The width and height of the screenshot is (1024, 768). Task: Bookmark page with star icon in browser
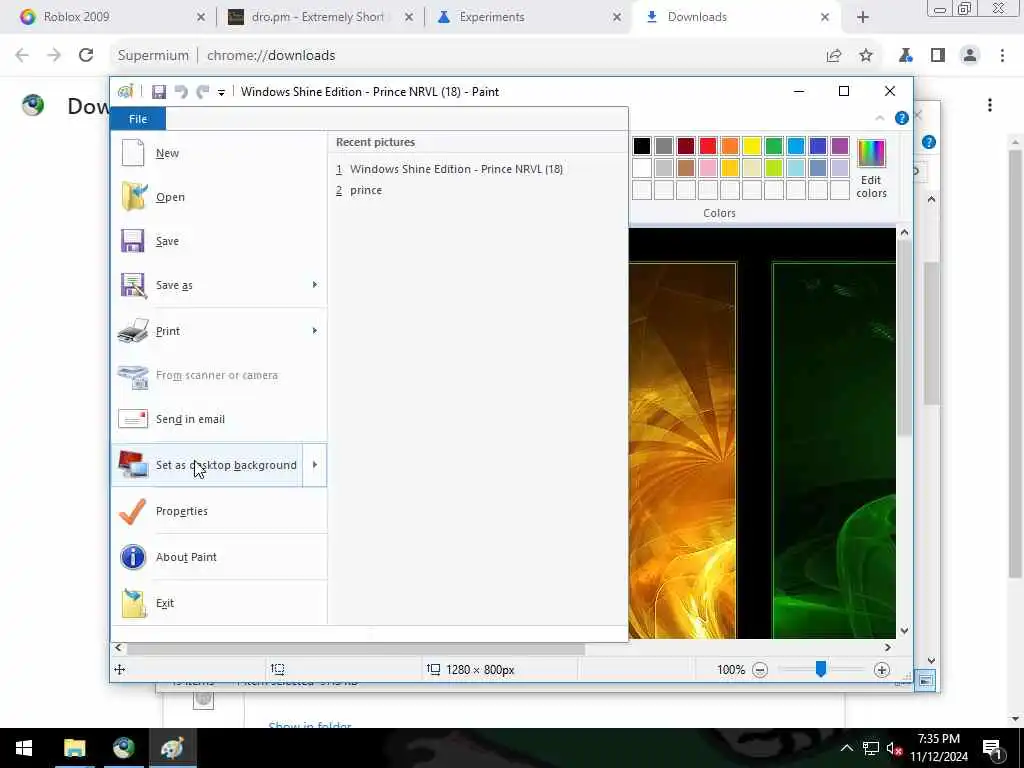[866, 56]
